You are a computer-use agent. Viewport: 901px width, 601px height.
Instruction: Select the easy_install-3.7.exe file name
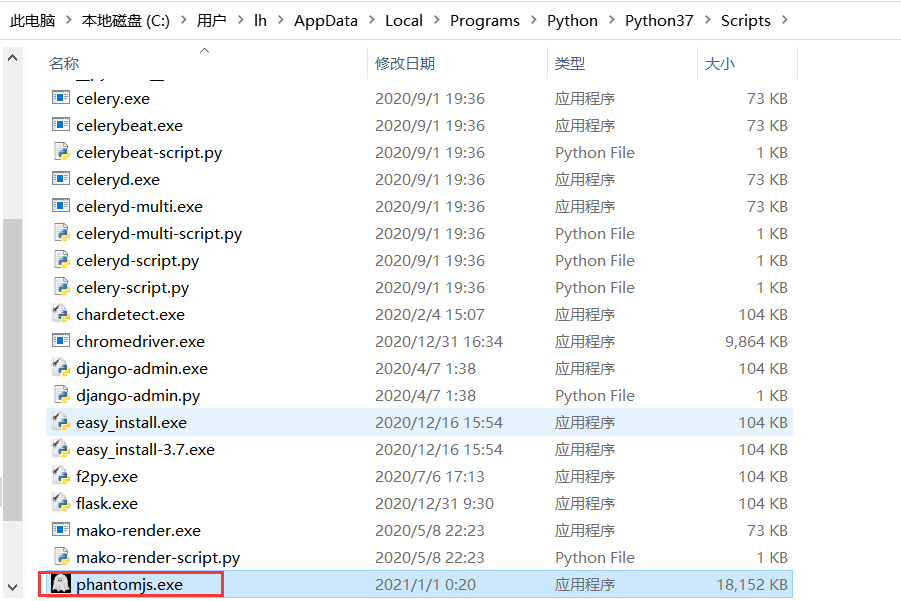point(145,449)
